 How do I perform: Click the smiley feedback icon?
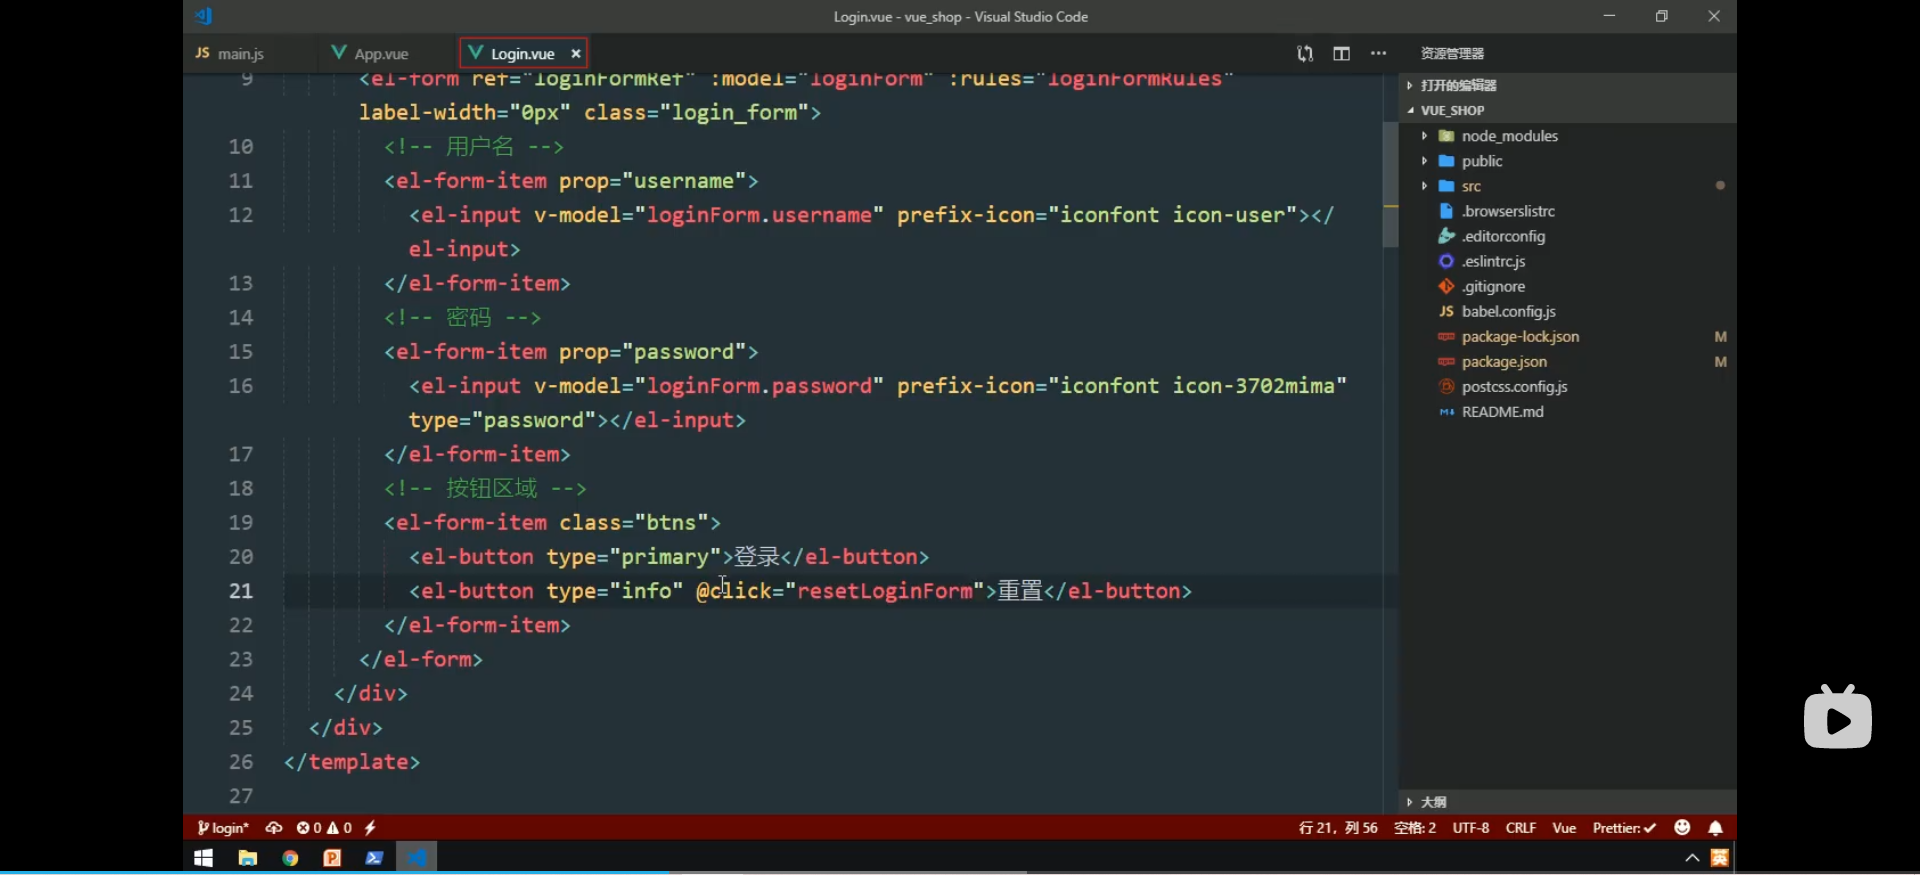1682,827
